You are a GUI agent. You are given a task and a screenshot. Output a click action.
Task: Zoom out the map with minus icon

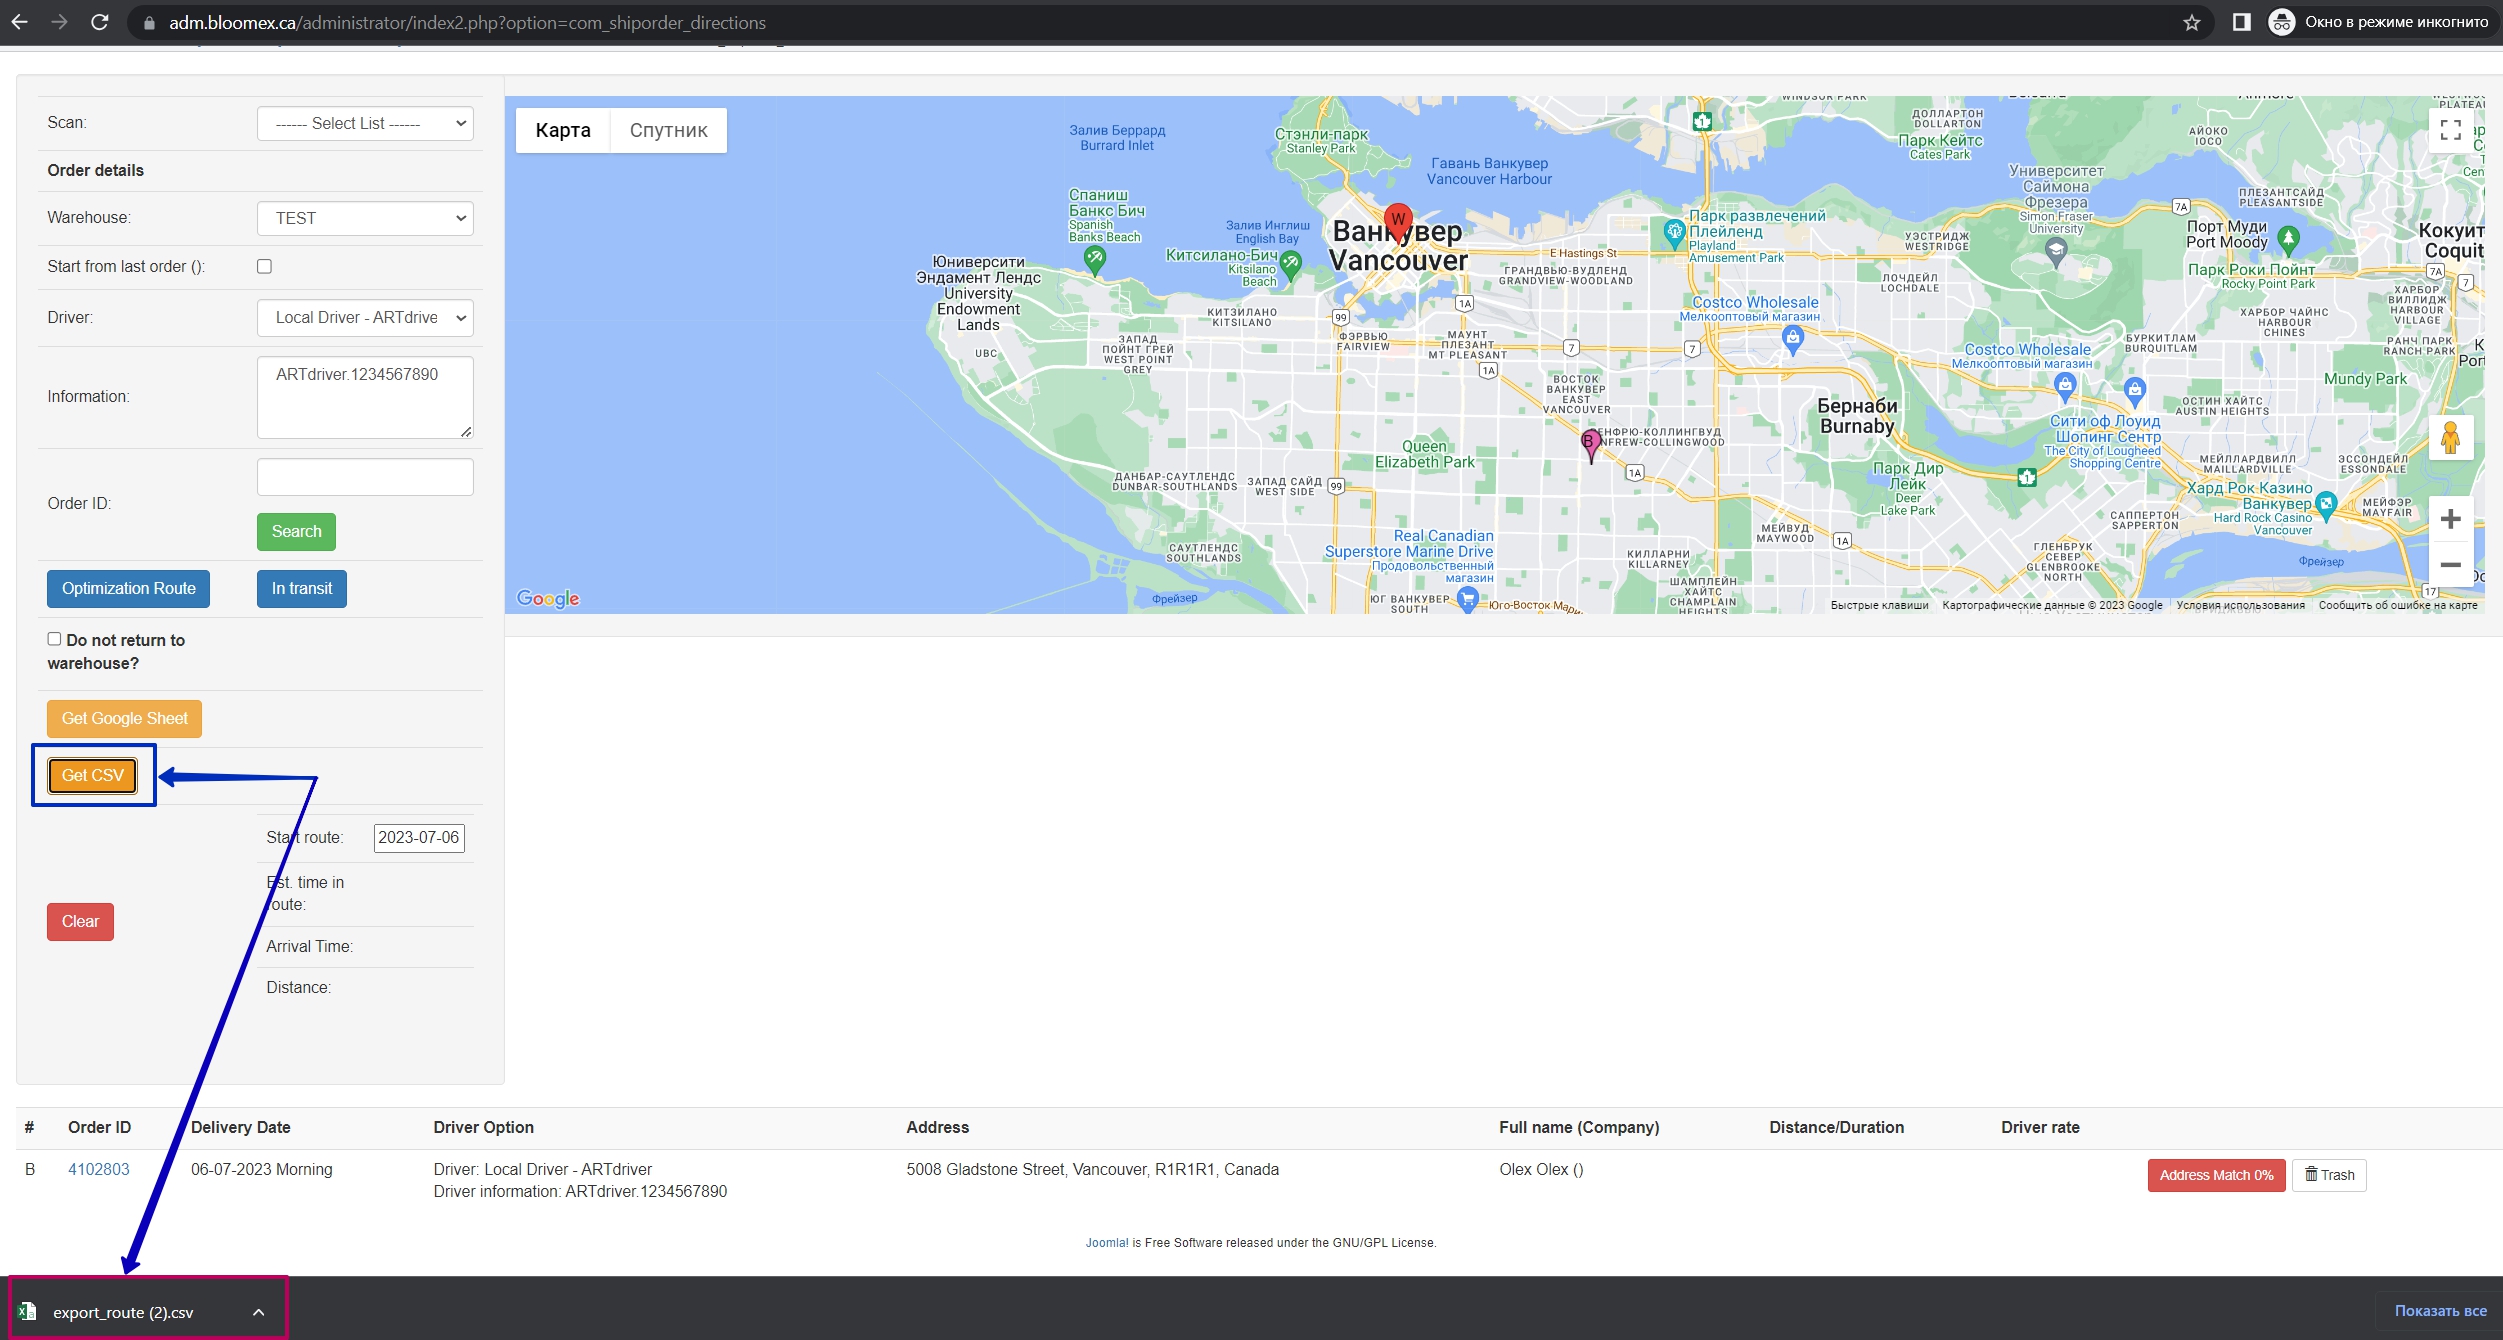[2450, 565]
